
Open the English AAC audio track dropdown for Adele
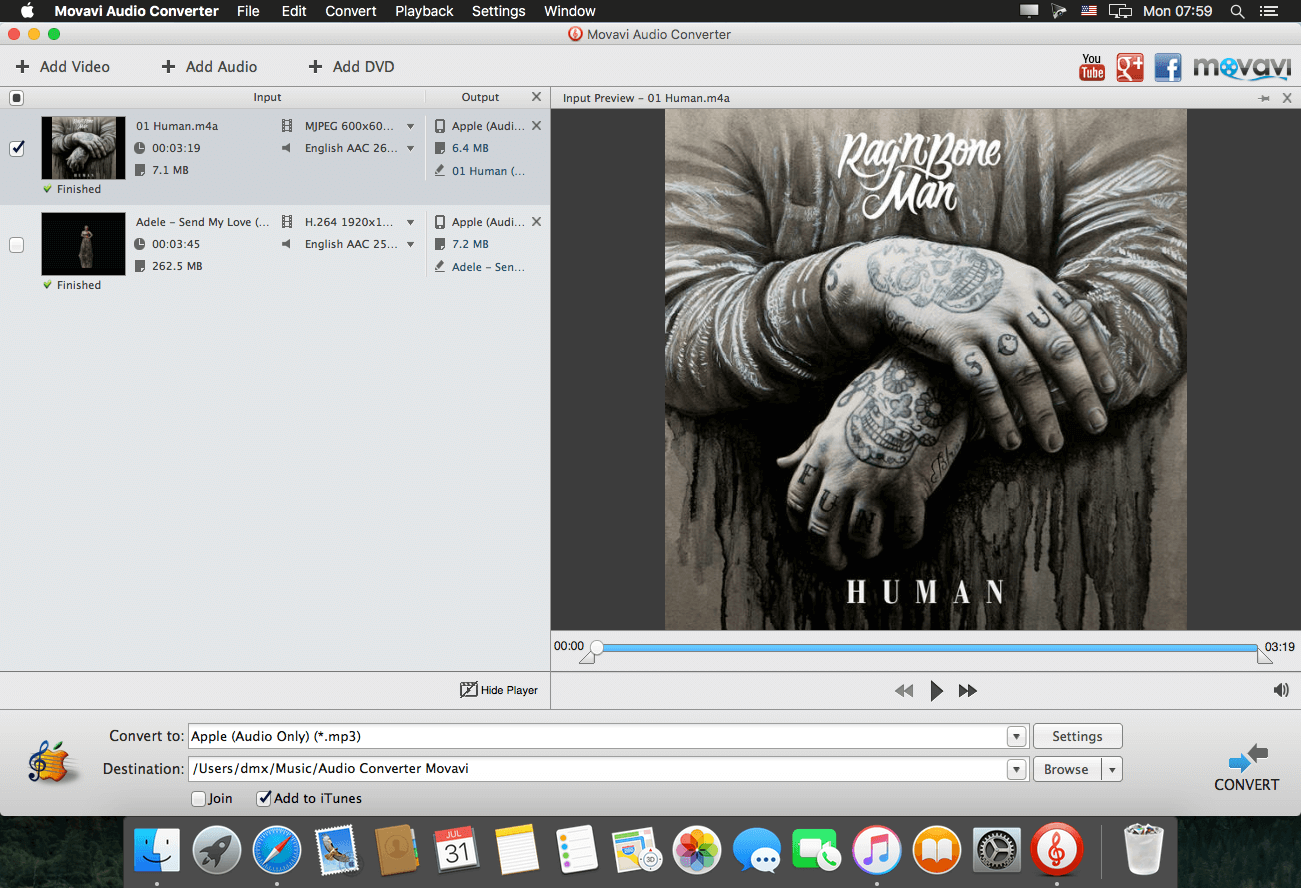(x=410, y=243)
